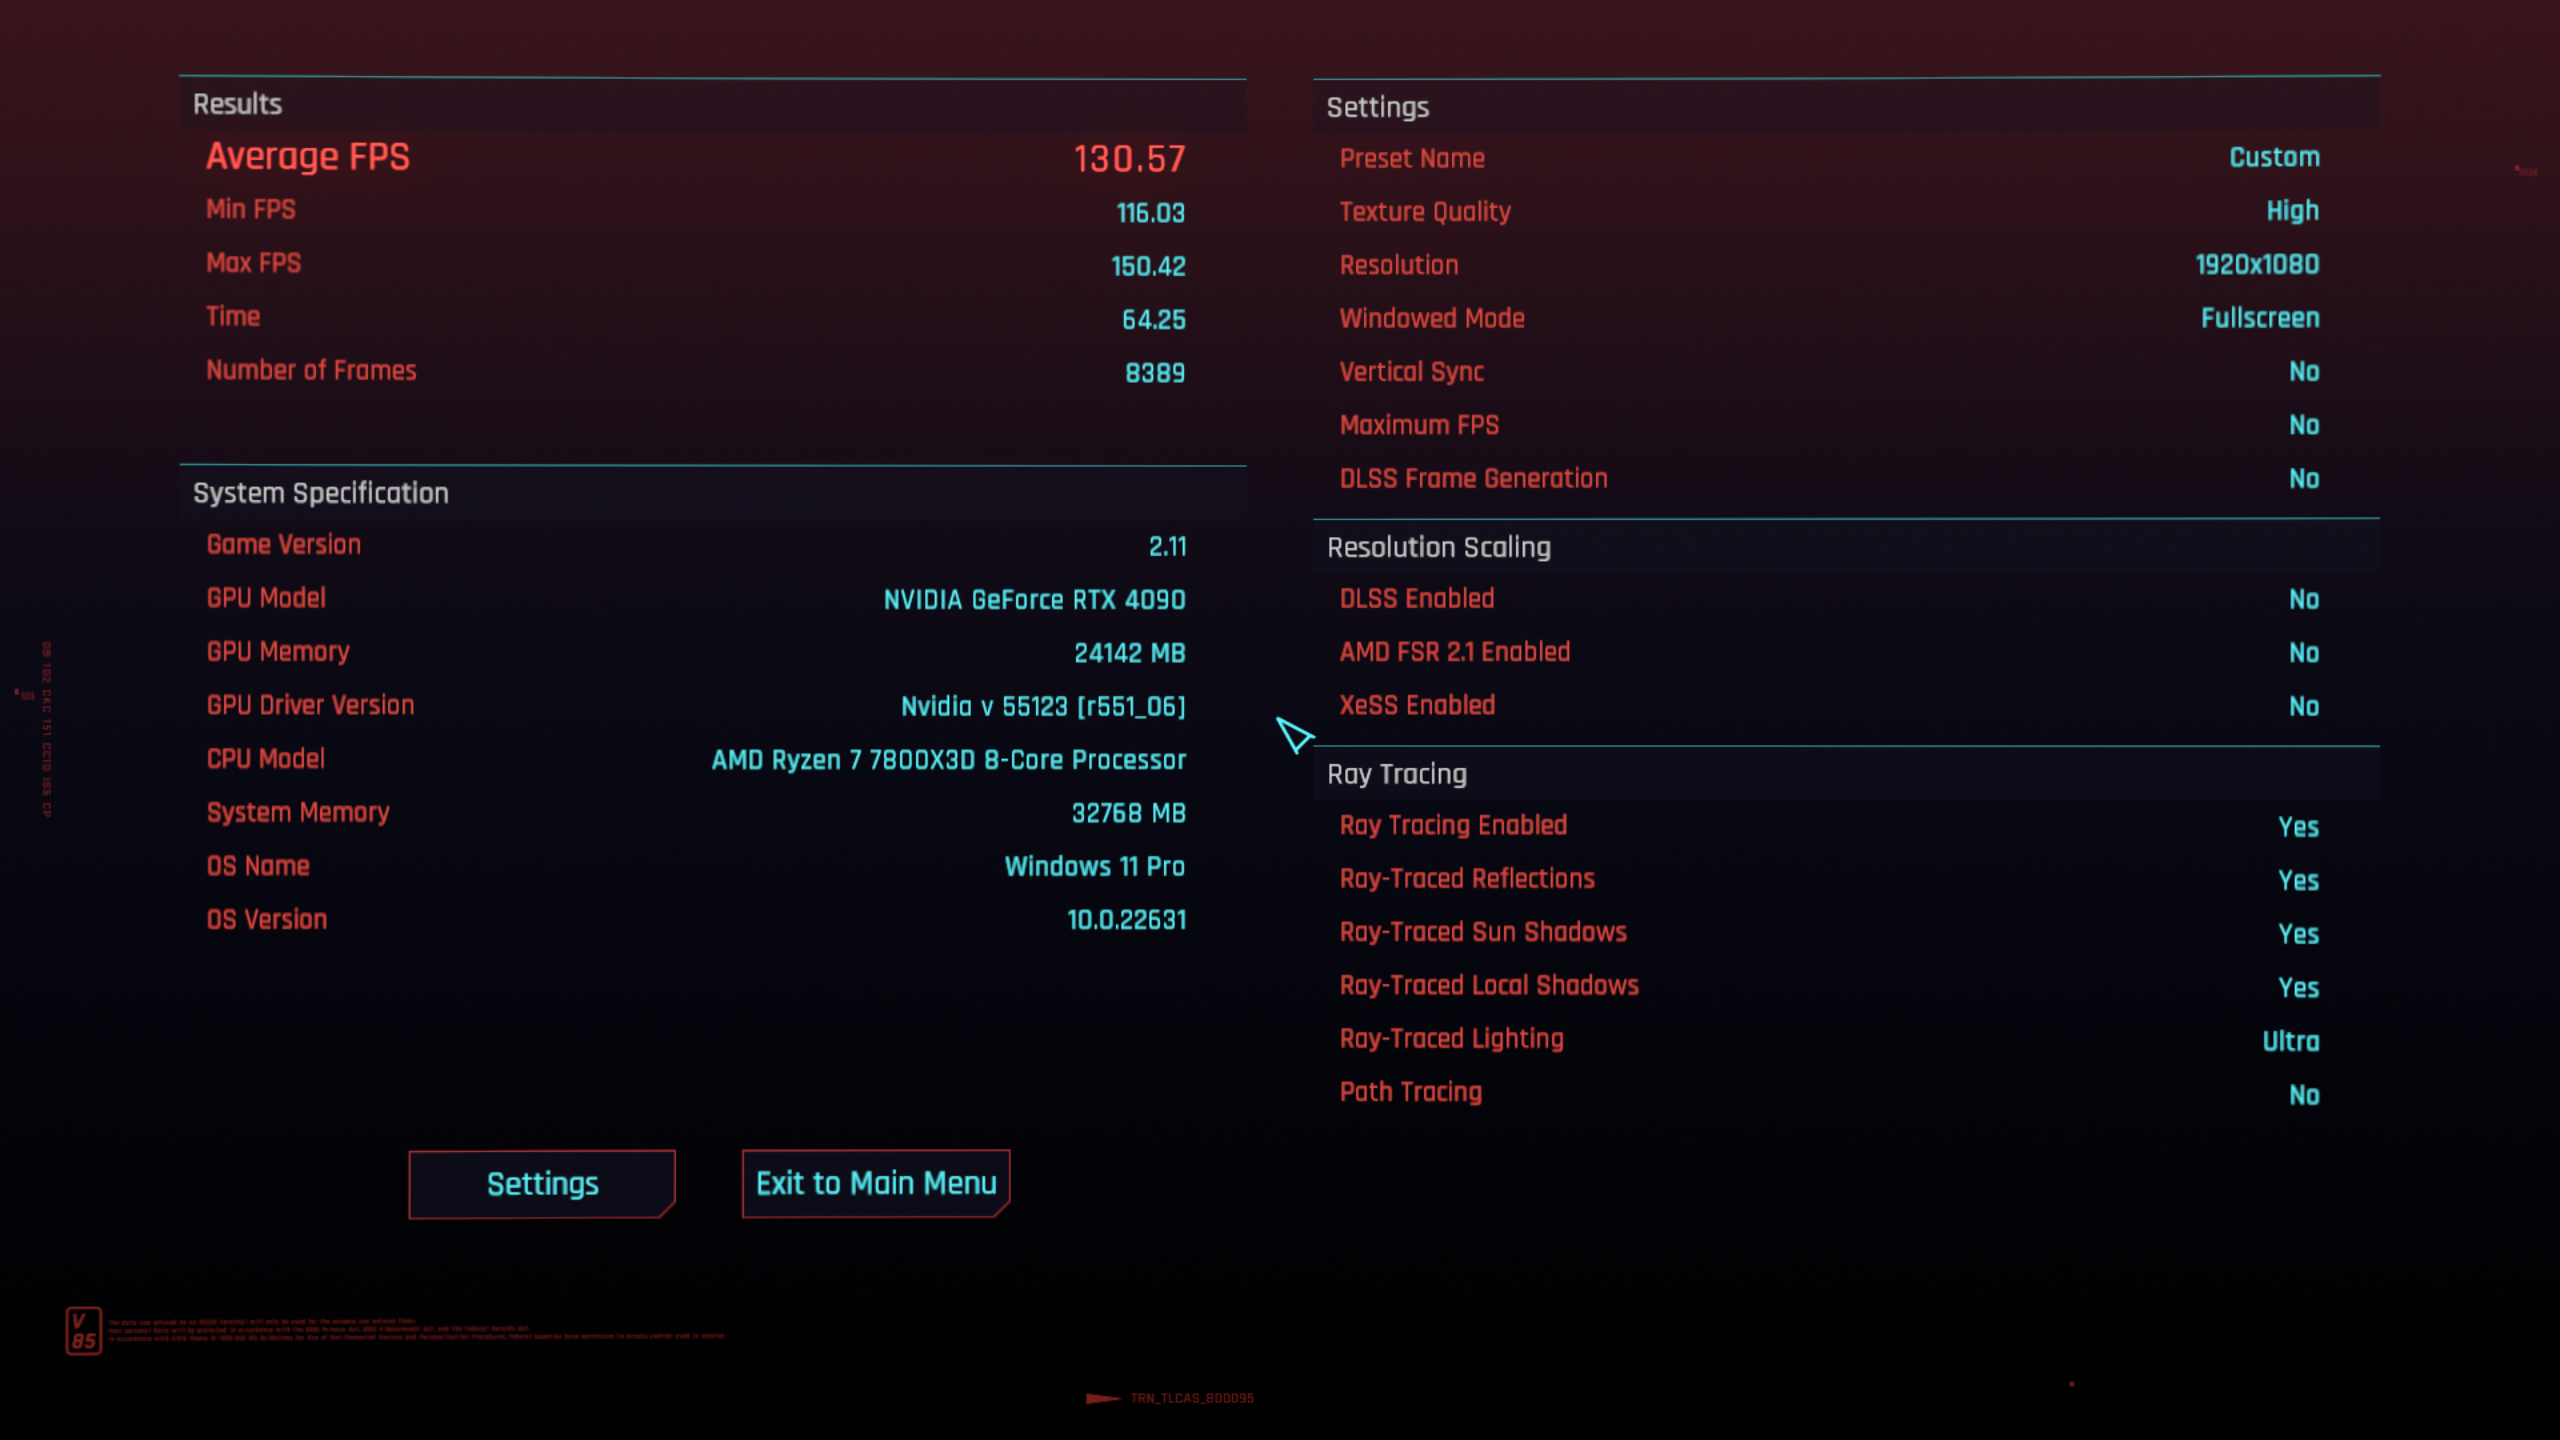Click the Settings button at bottom
Viewport: 2560px width, 1440px height.
542,1183
